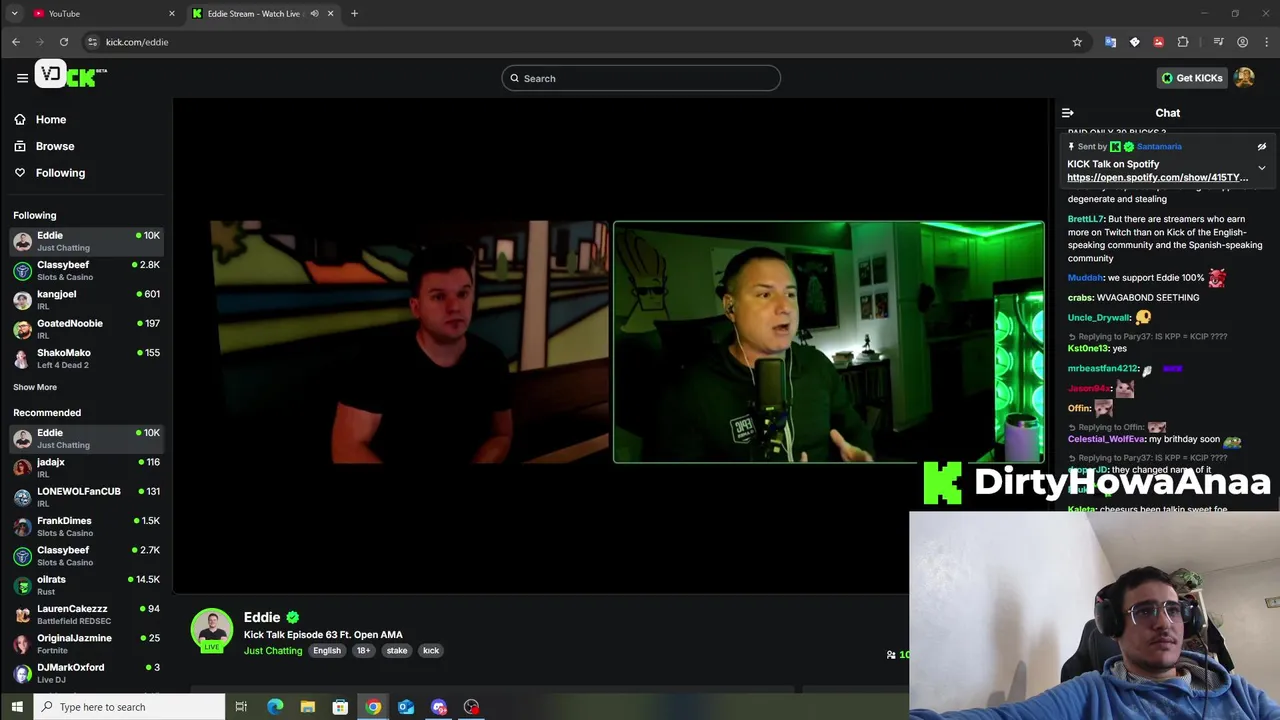Go back in browser history

pyautogui.click(x=16, y=42)
